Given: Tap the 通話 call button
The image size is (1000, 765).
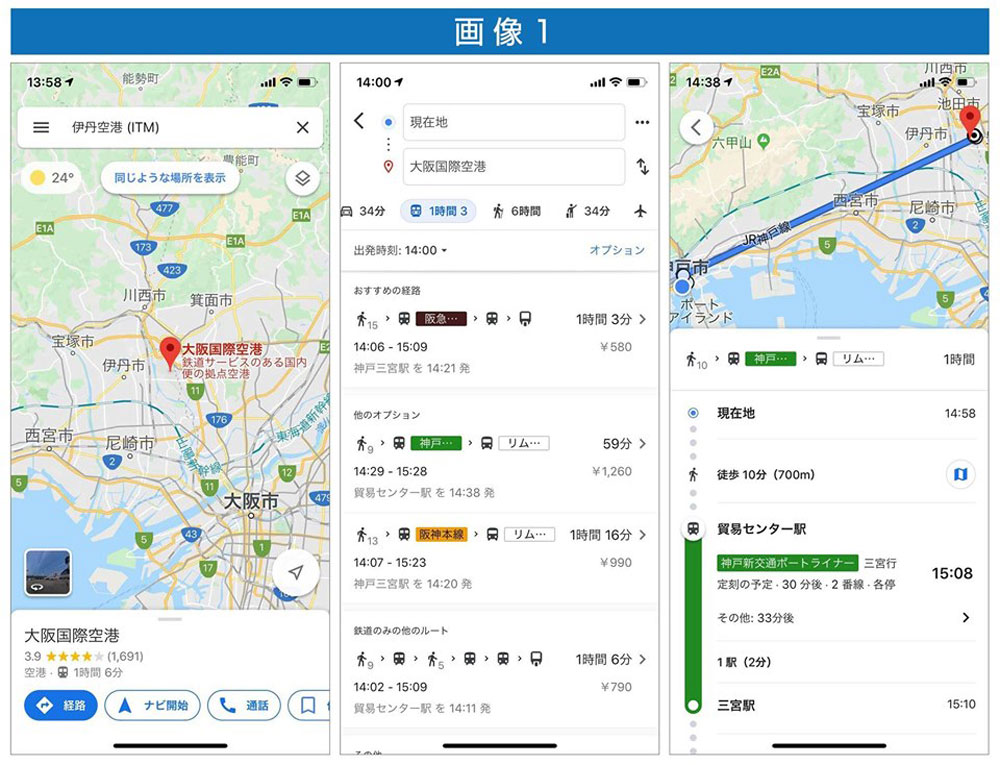Looking at the screenshot, I should point(244,705).
